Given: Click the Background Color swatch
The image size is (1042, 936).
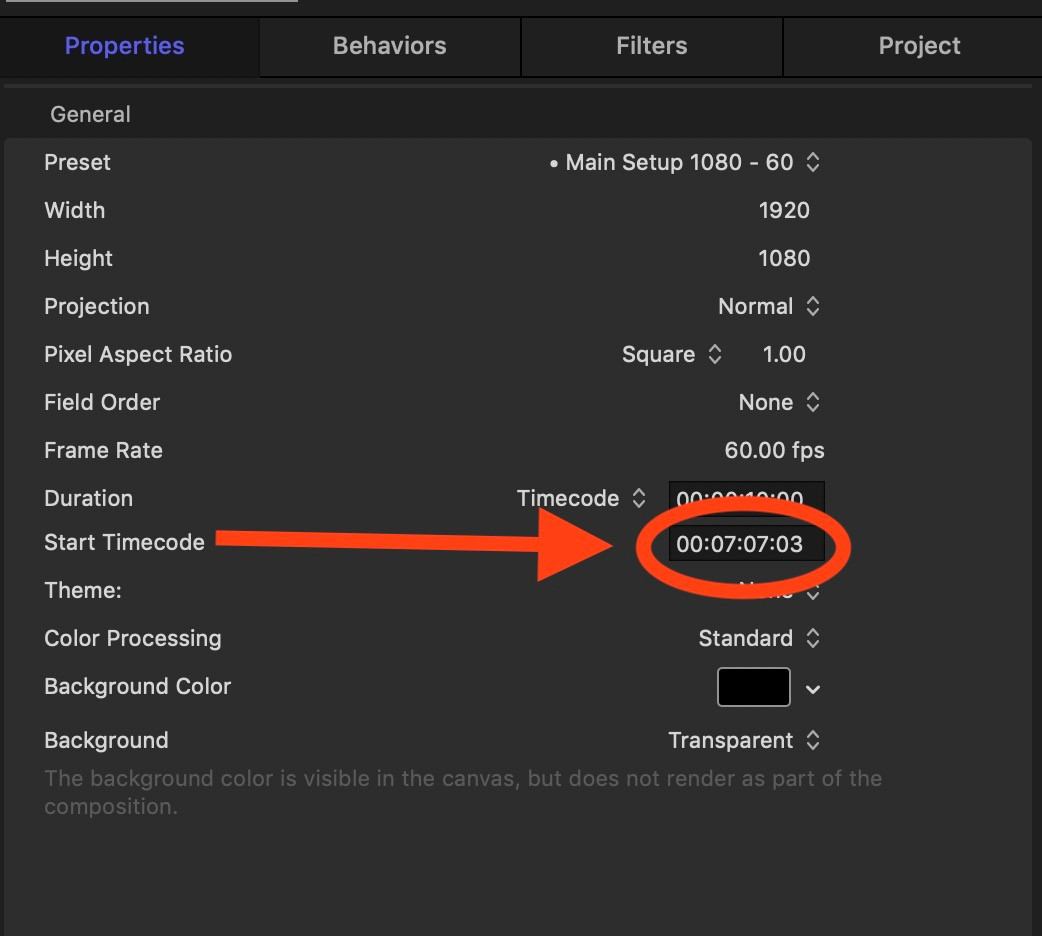Looking at the screenshot, I should click(x=753, y=687).
